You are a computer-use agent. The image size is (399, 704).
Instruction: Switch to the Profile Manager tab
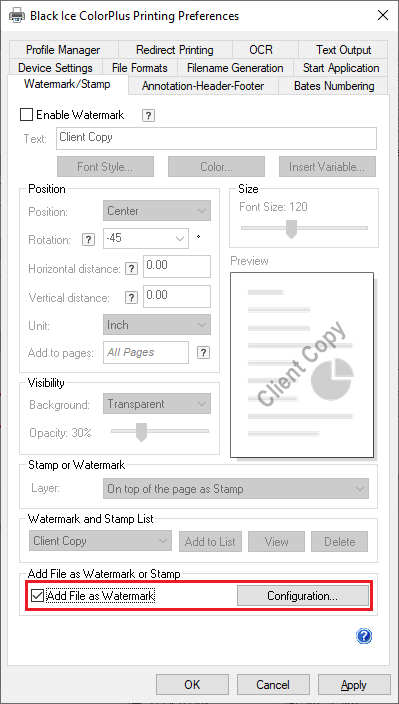tap(63, 49)
